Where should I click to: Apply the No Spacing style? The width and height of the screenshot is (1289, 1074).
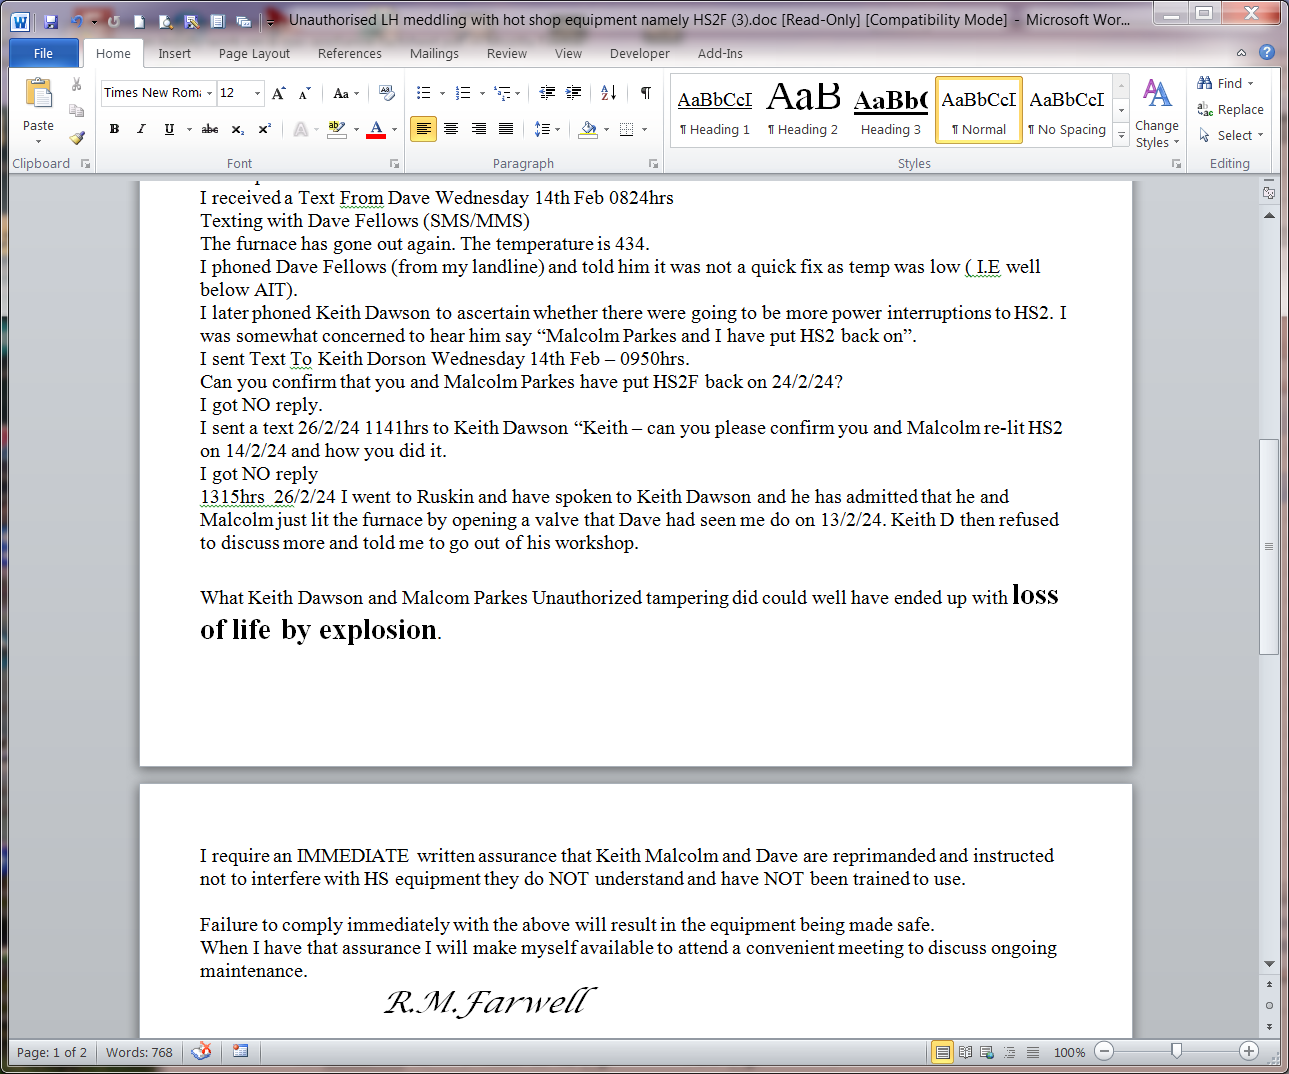1066,110
